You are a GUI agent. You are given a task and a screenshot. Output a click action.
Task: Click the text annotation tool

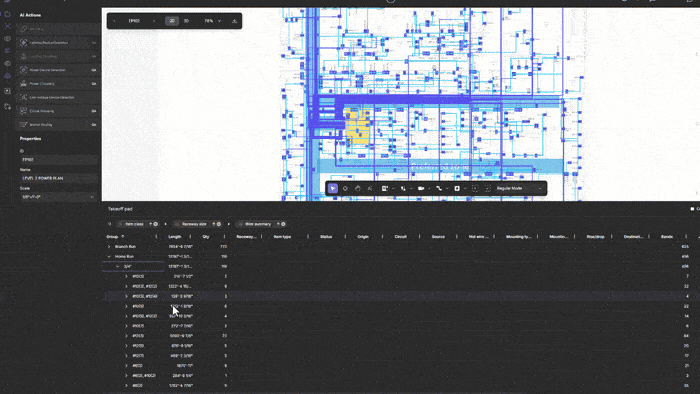point(370,189)
